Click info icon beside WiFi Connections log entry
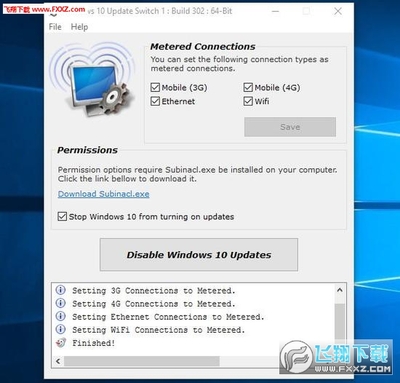The width and height of the screenshot is (400, 383). click(60, 329)
